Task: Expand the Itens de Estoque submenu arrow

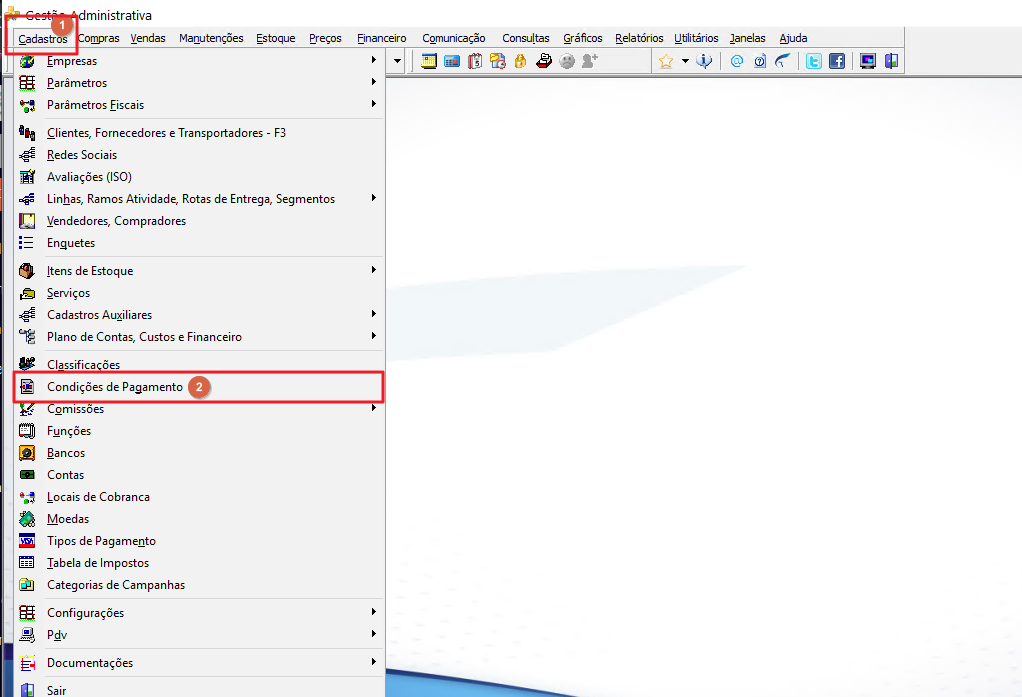Action: point(373,270)
